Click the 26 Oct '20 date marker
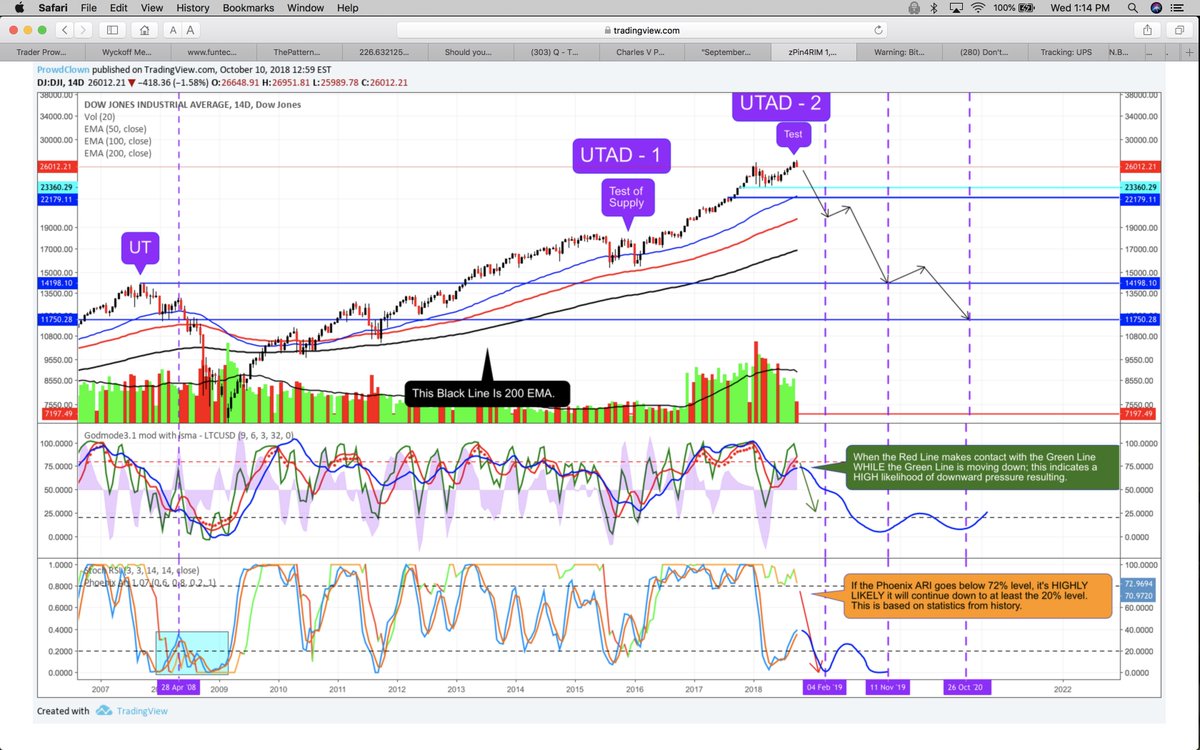The width and height of the screenshot is (1200, 750). coord(967,687)
